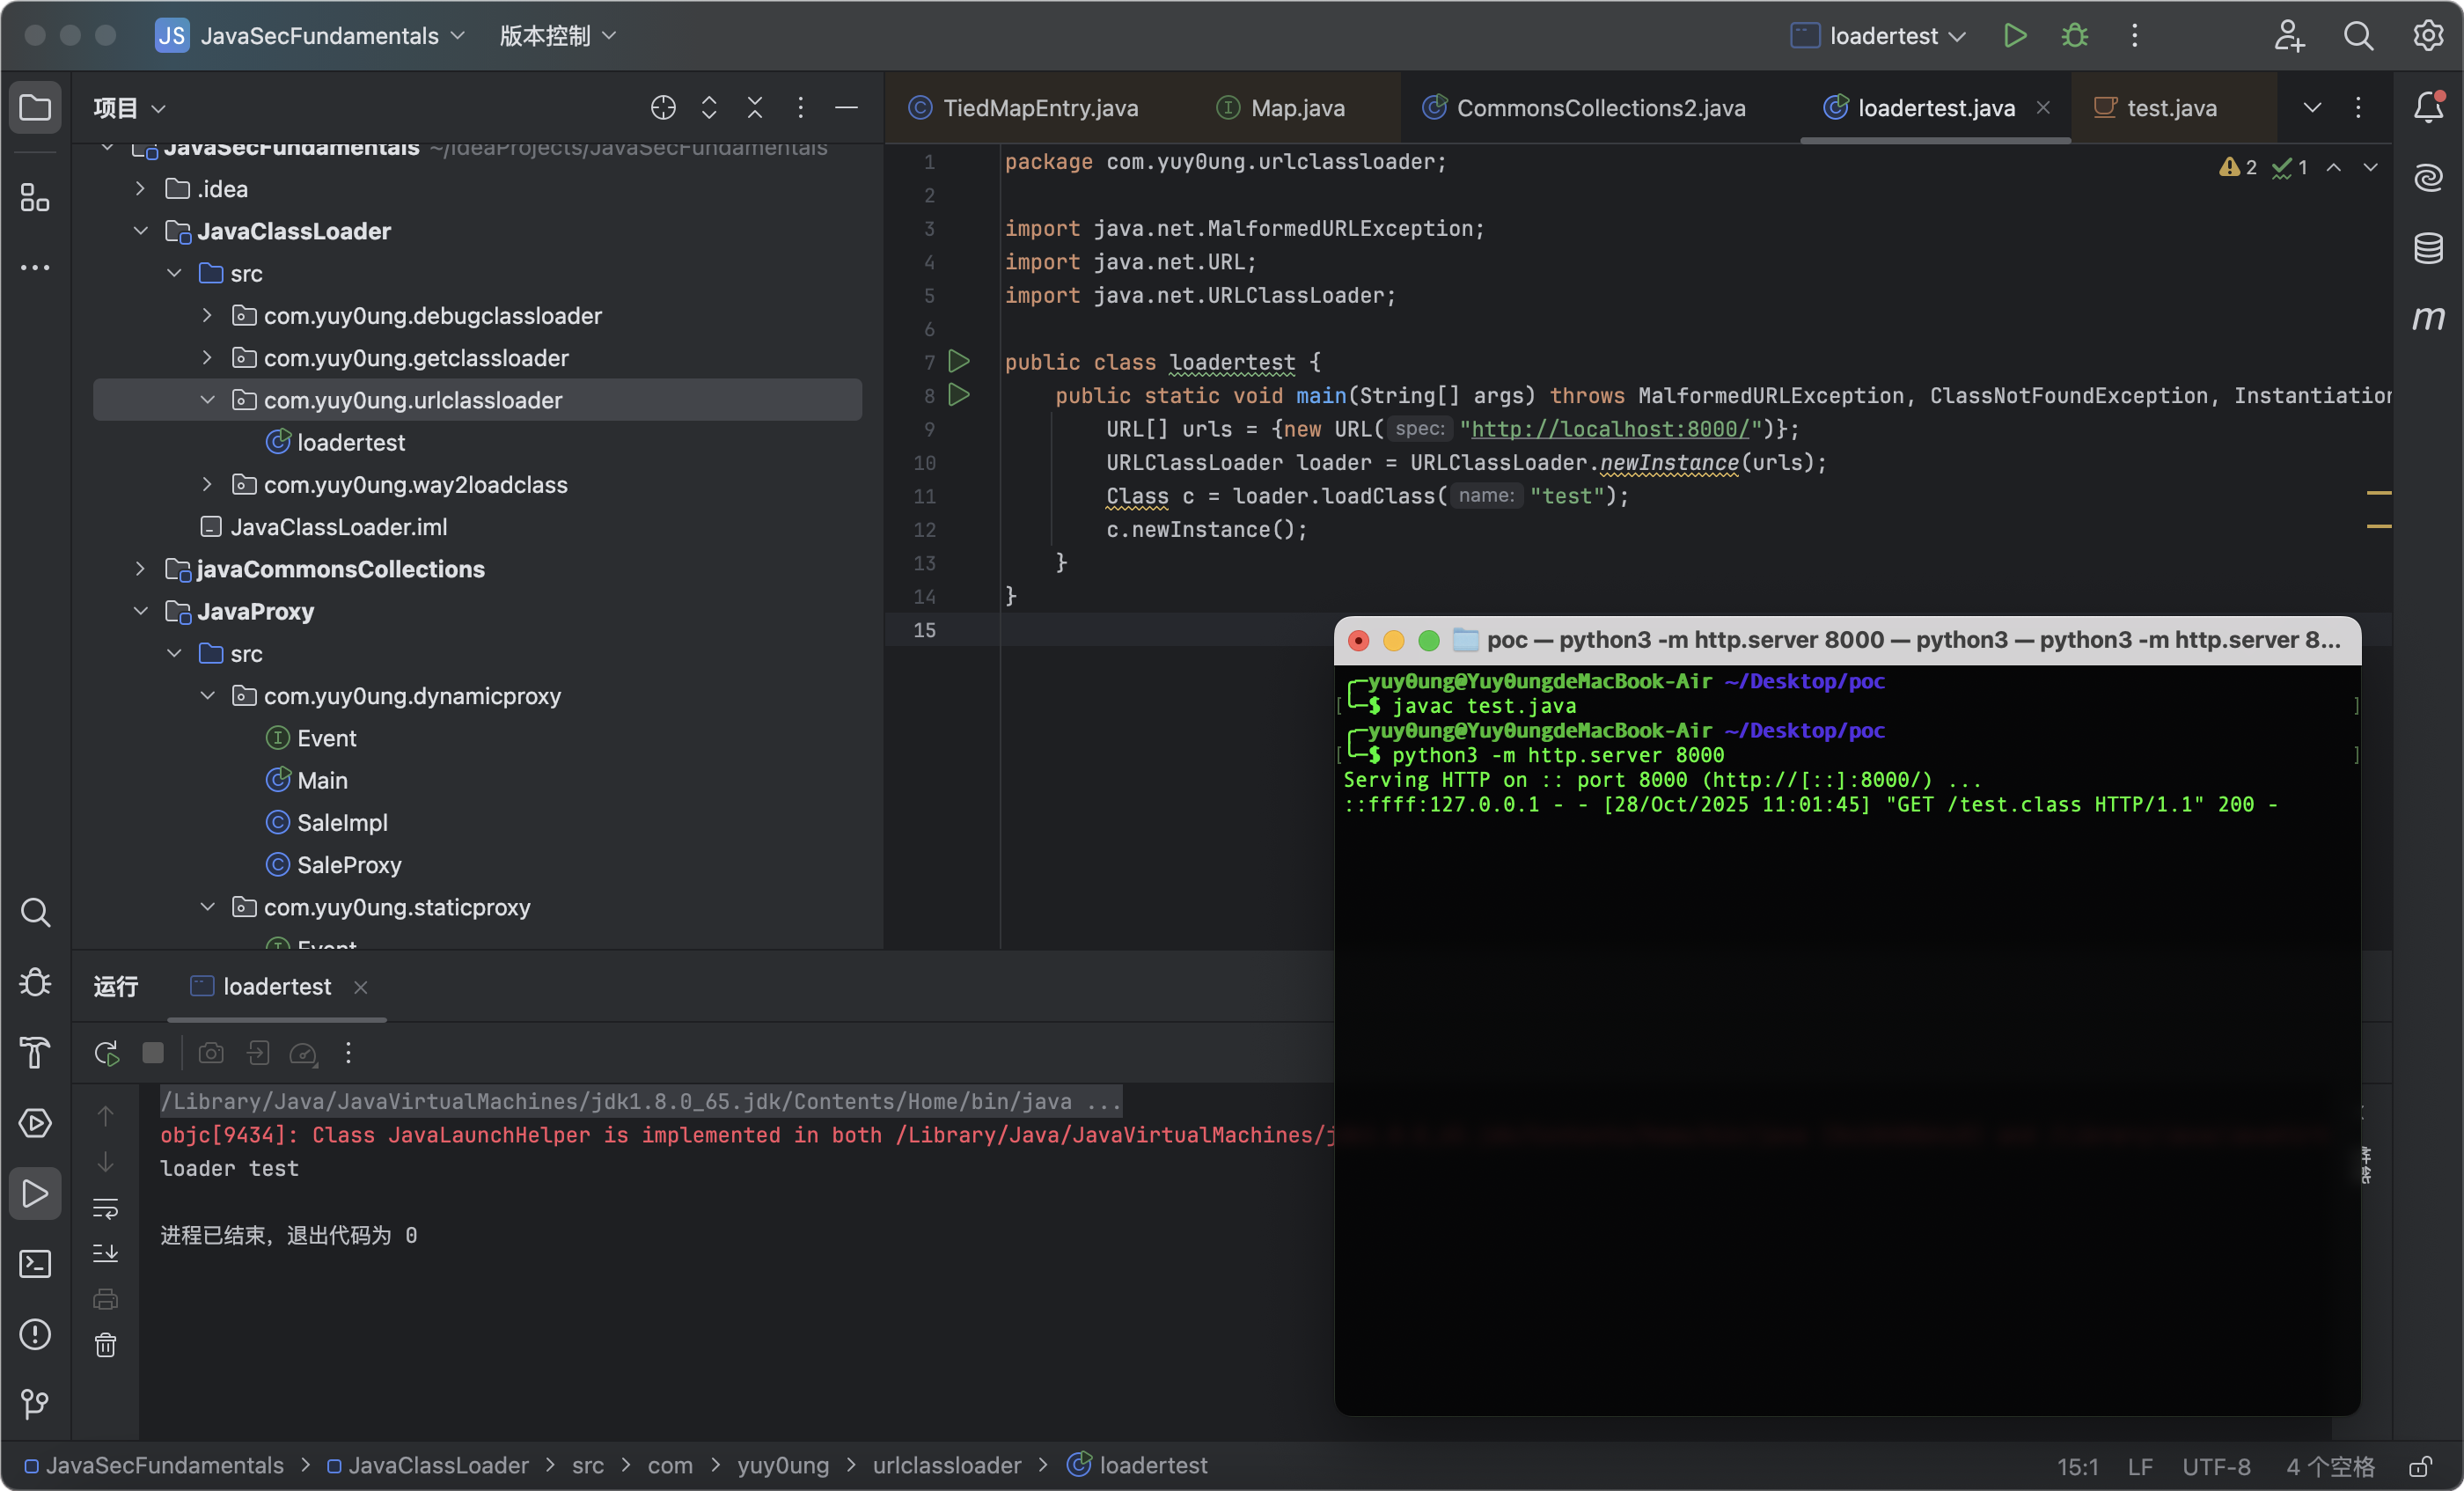Viewport: 2464px width, 1491px height.
Task: Expand the javaCommonsCollections module
Action: [x=140, y=569]
